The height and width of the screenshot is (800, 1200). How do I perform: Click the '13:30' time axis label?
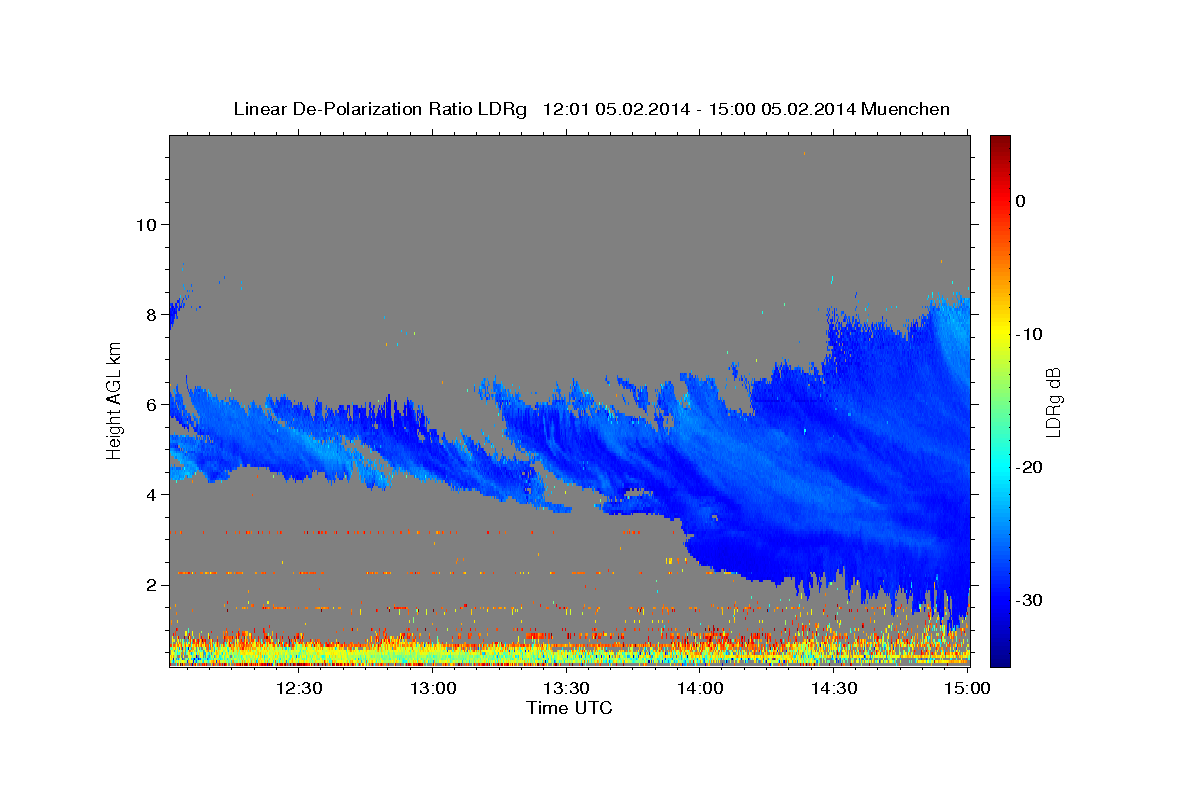point(566,688)
